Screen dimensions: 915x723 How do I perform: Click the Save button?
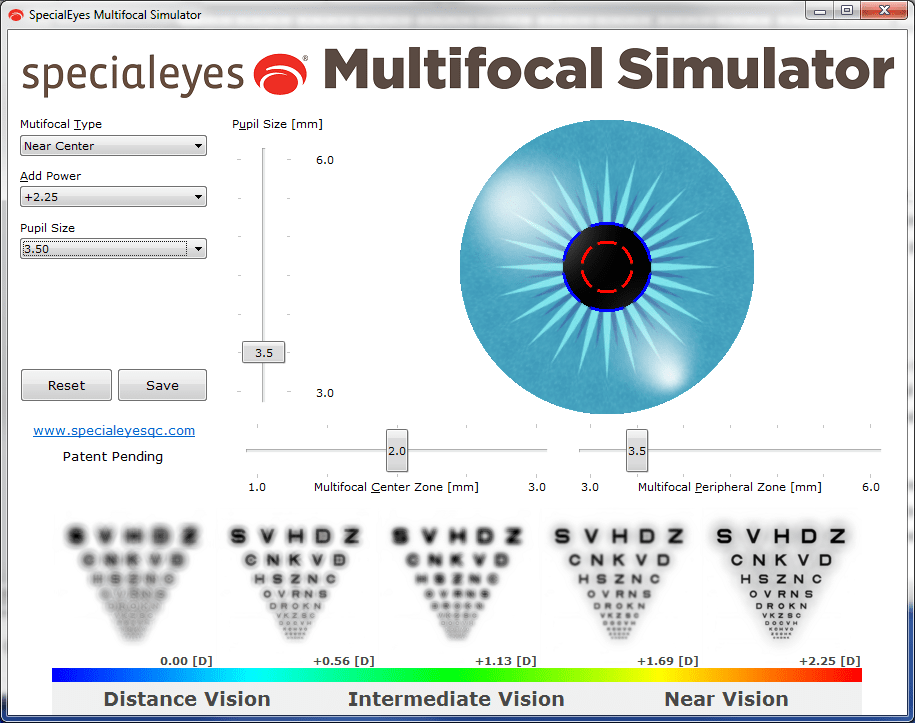point(162,385)
